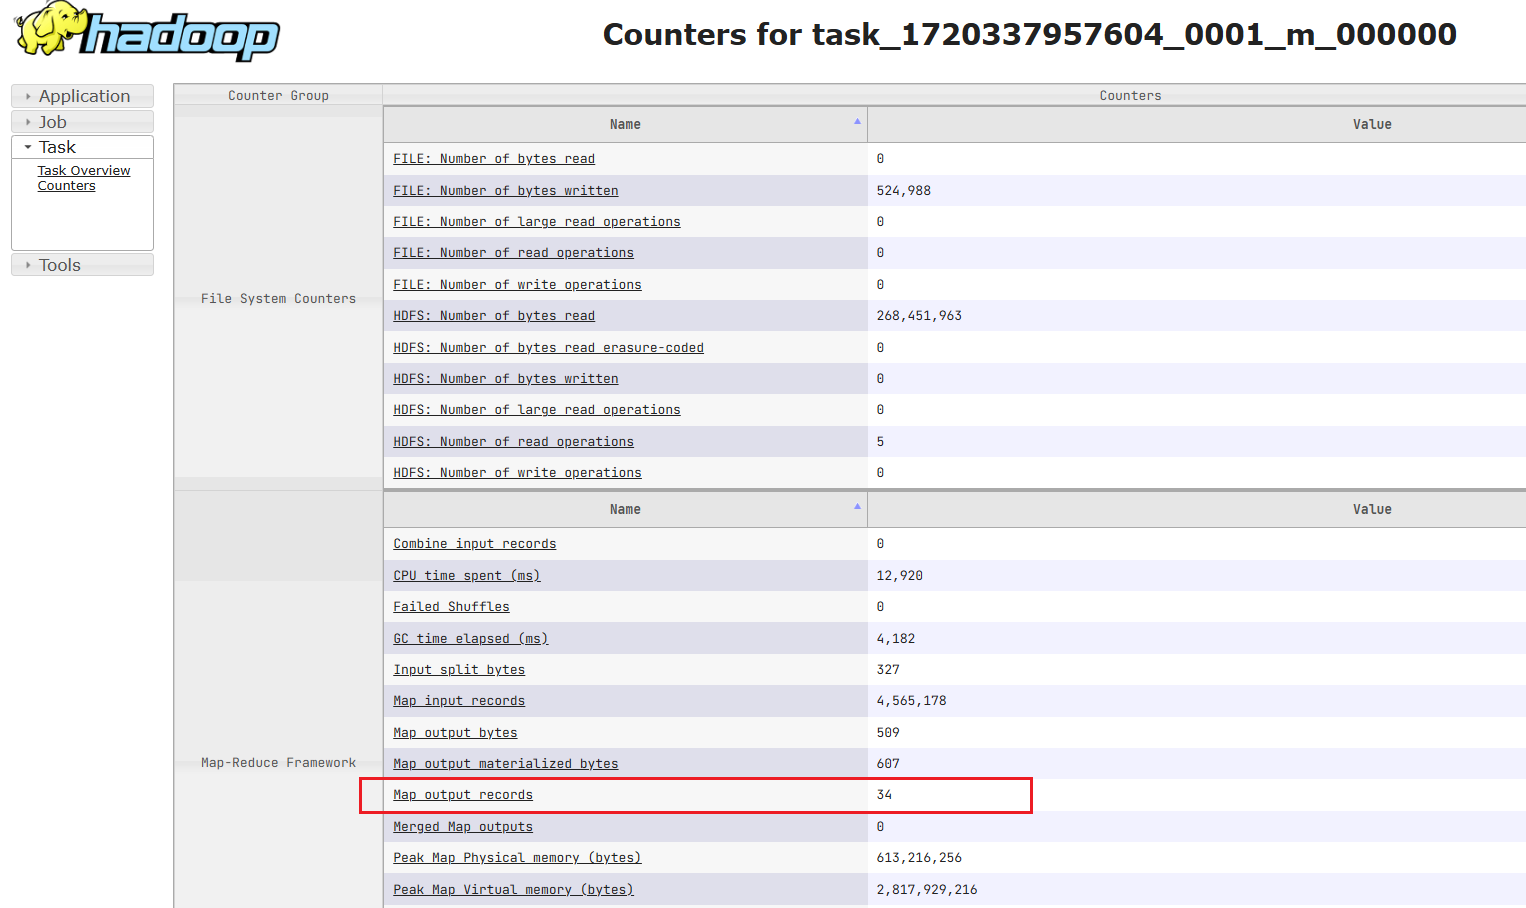Open the Task Overview link

84,171
